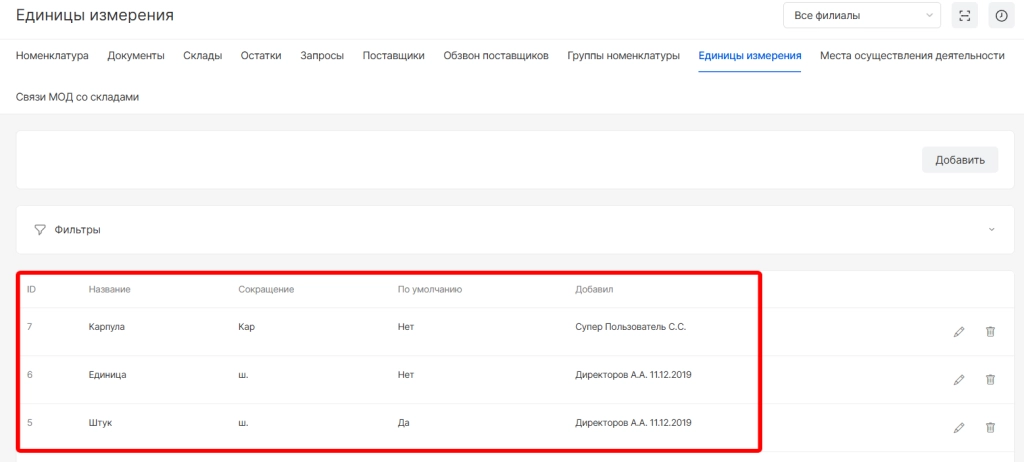This screenshot has width=1024, height=462.
Task: Switch to the Номенклатура tab
Action: pyautogui.click(x=52, y=56)
